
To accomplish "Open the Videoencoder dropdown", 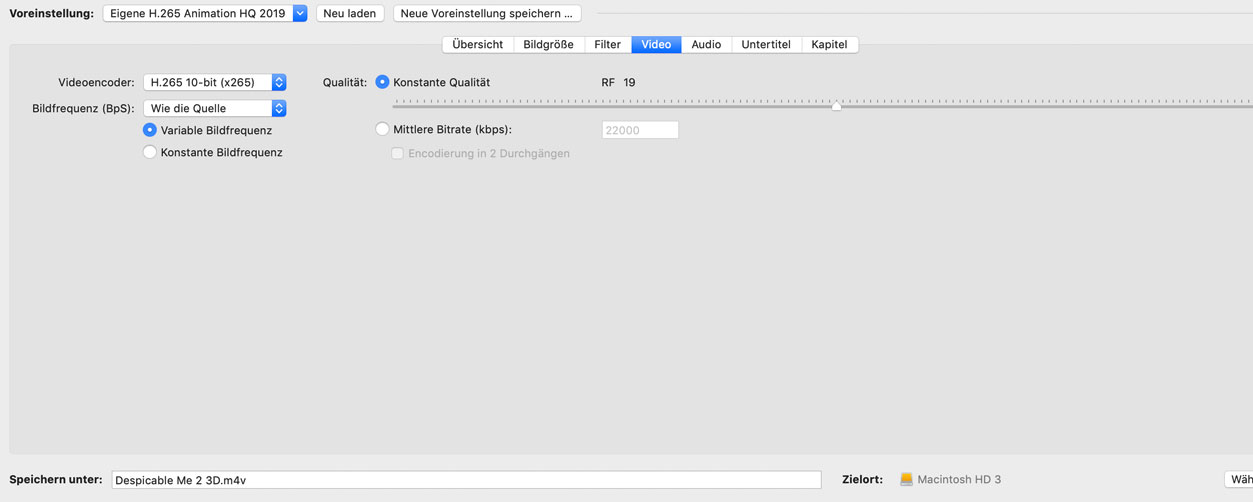I will 215,83.
